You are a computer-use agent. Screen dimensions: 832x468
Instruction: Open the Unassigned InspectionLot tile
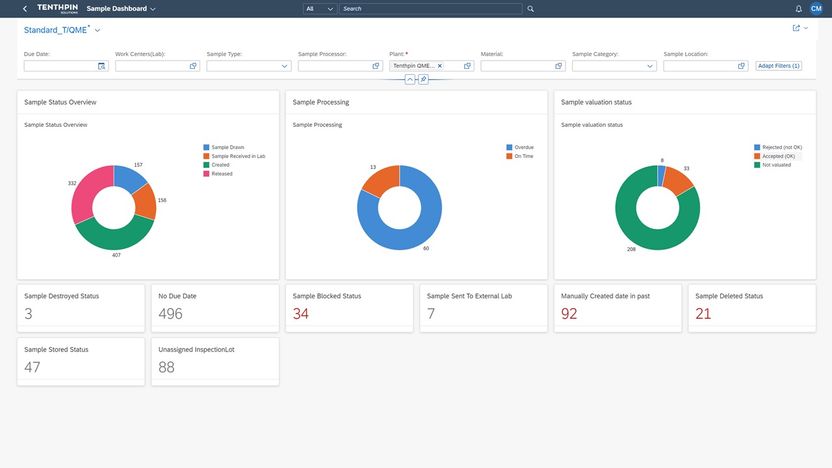215,362
